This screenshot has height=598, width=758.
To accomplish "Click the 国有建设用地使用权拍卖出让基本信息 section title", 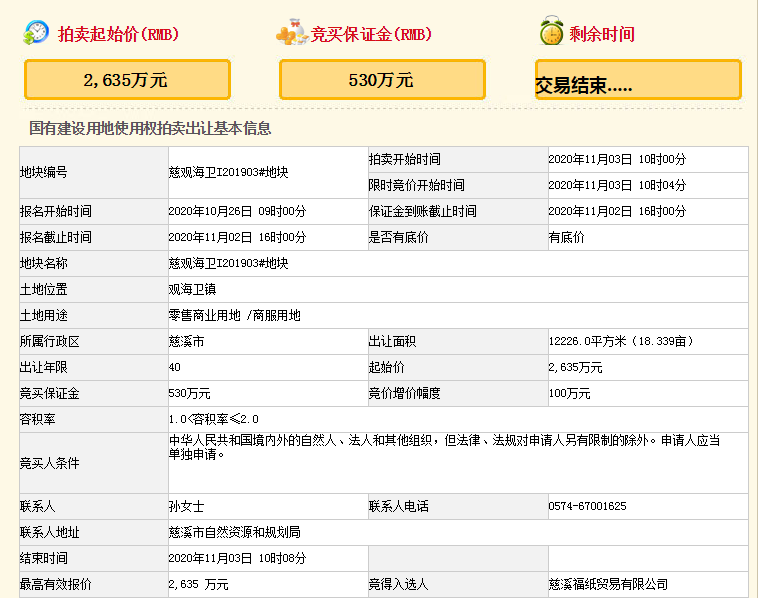I will coord(150,129).
